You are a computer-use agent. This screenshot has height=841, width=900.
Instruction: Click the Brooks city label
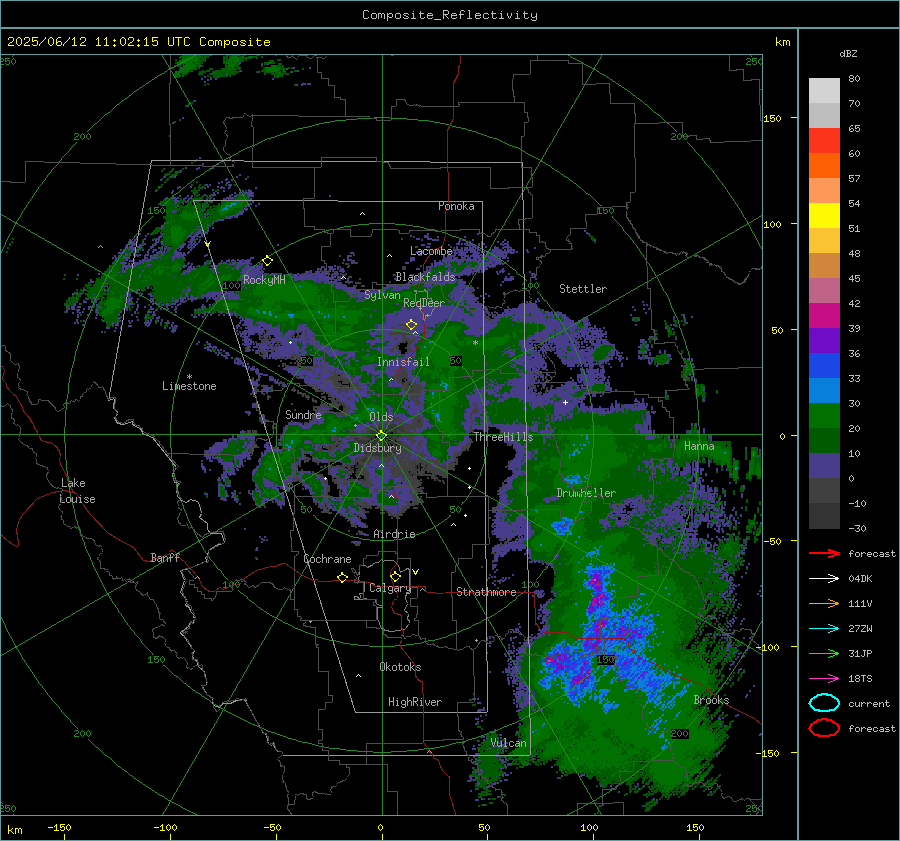point(711,700)
